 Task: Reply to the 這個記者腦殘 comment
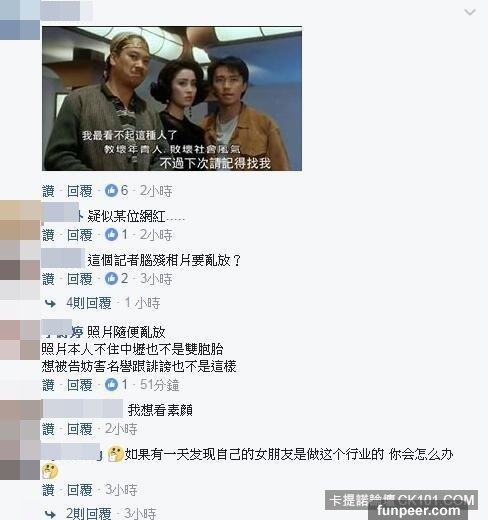click(x=80, y=279)
